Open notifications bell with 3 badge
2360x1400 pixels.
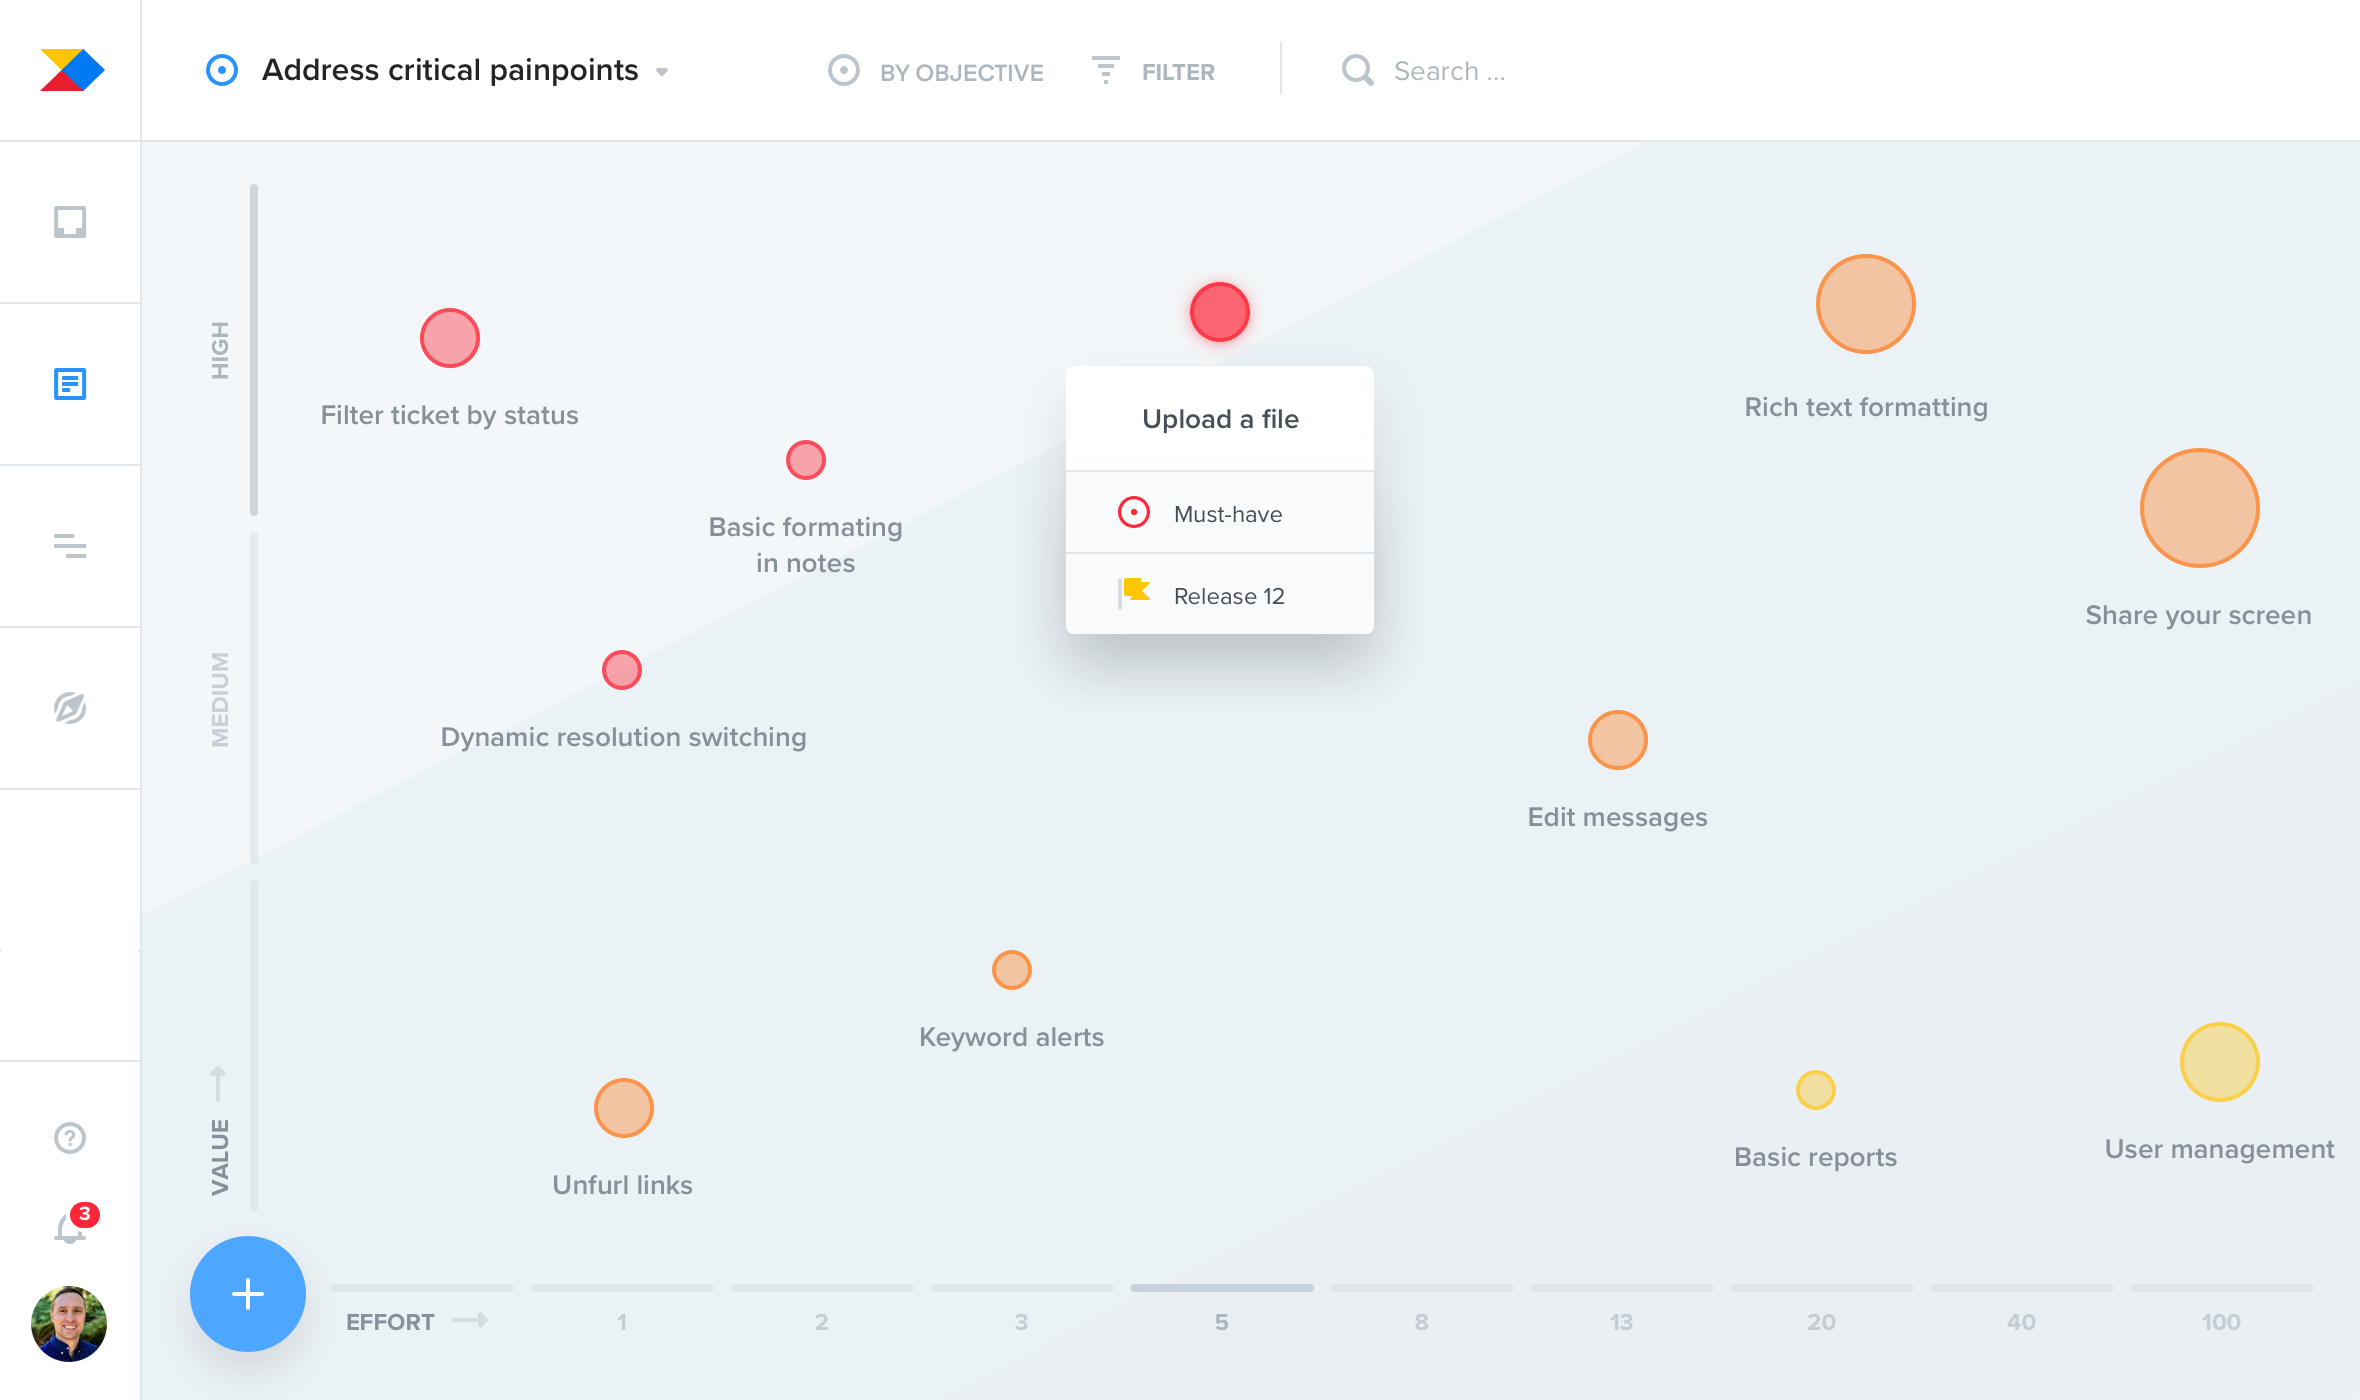click(x=70, y=1227)
